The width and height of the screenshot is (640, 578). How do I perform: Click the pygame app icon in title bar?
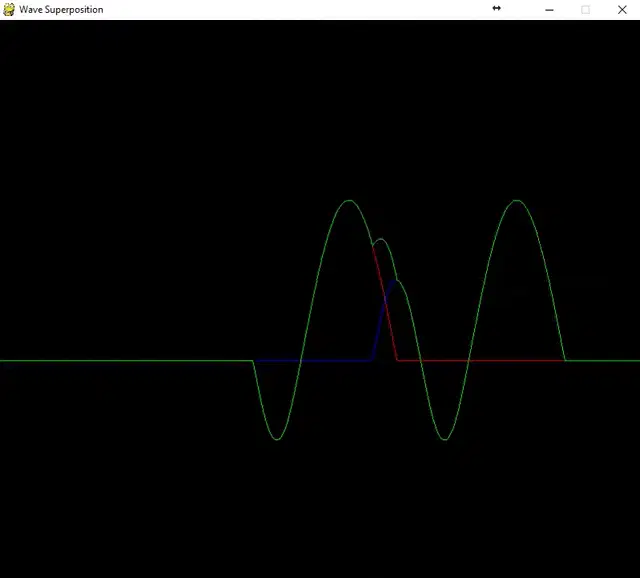click(9, 9)
